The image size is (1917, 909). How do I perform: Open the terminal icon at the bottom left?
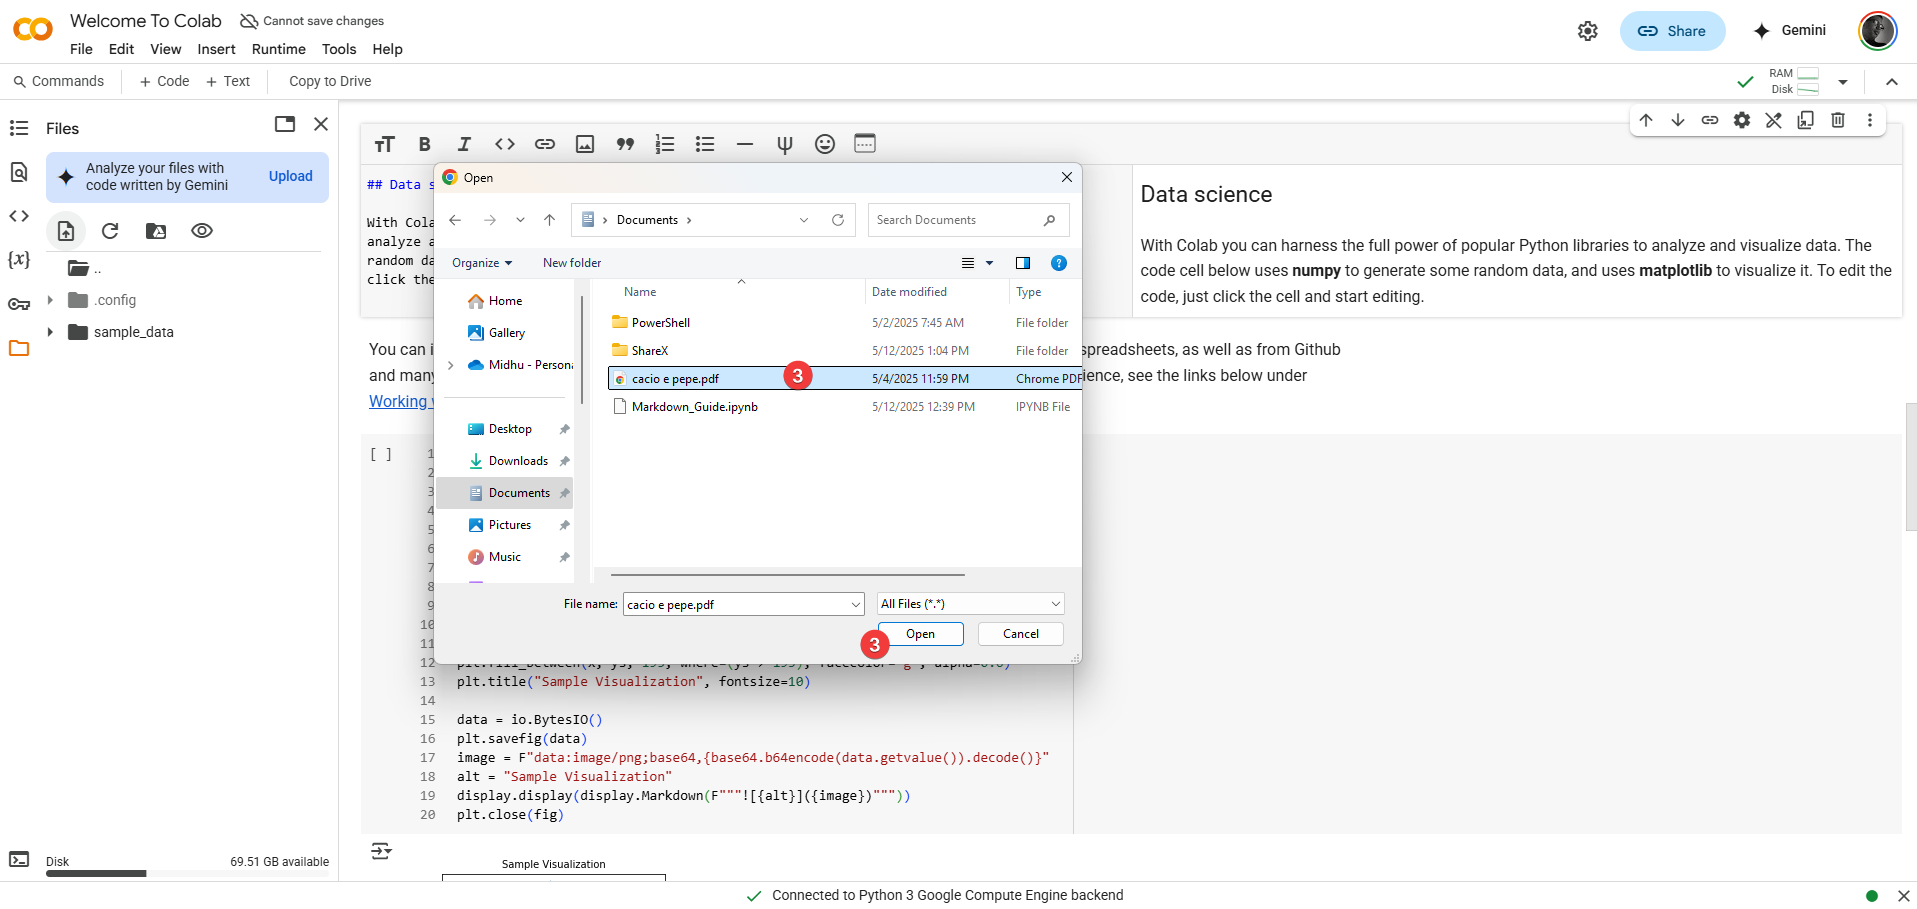[19, 859]
